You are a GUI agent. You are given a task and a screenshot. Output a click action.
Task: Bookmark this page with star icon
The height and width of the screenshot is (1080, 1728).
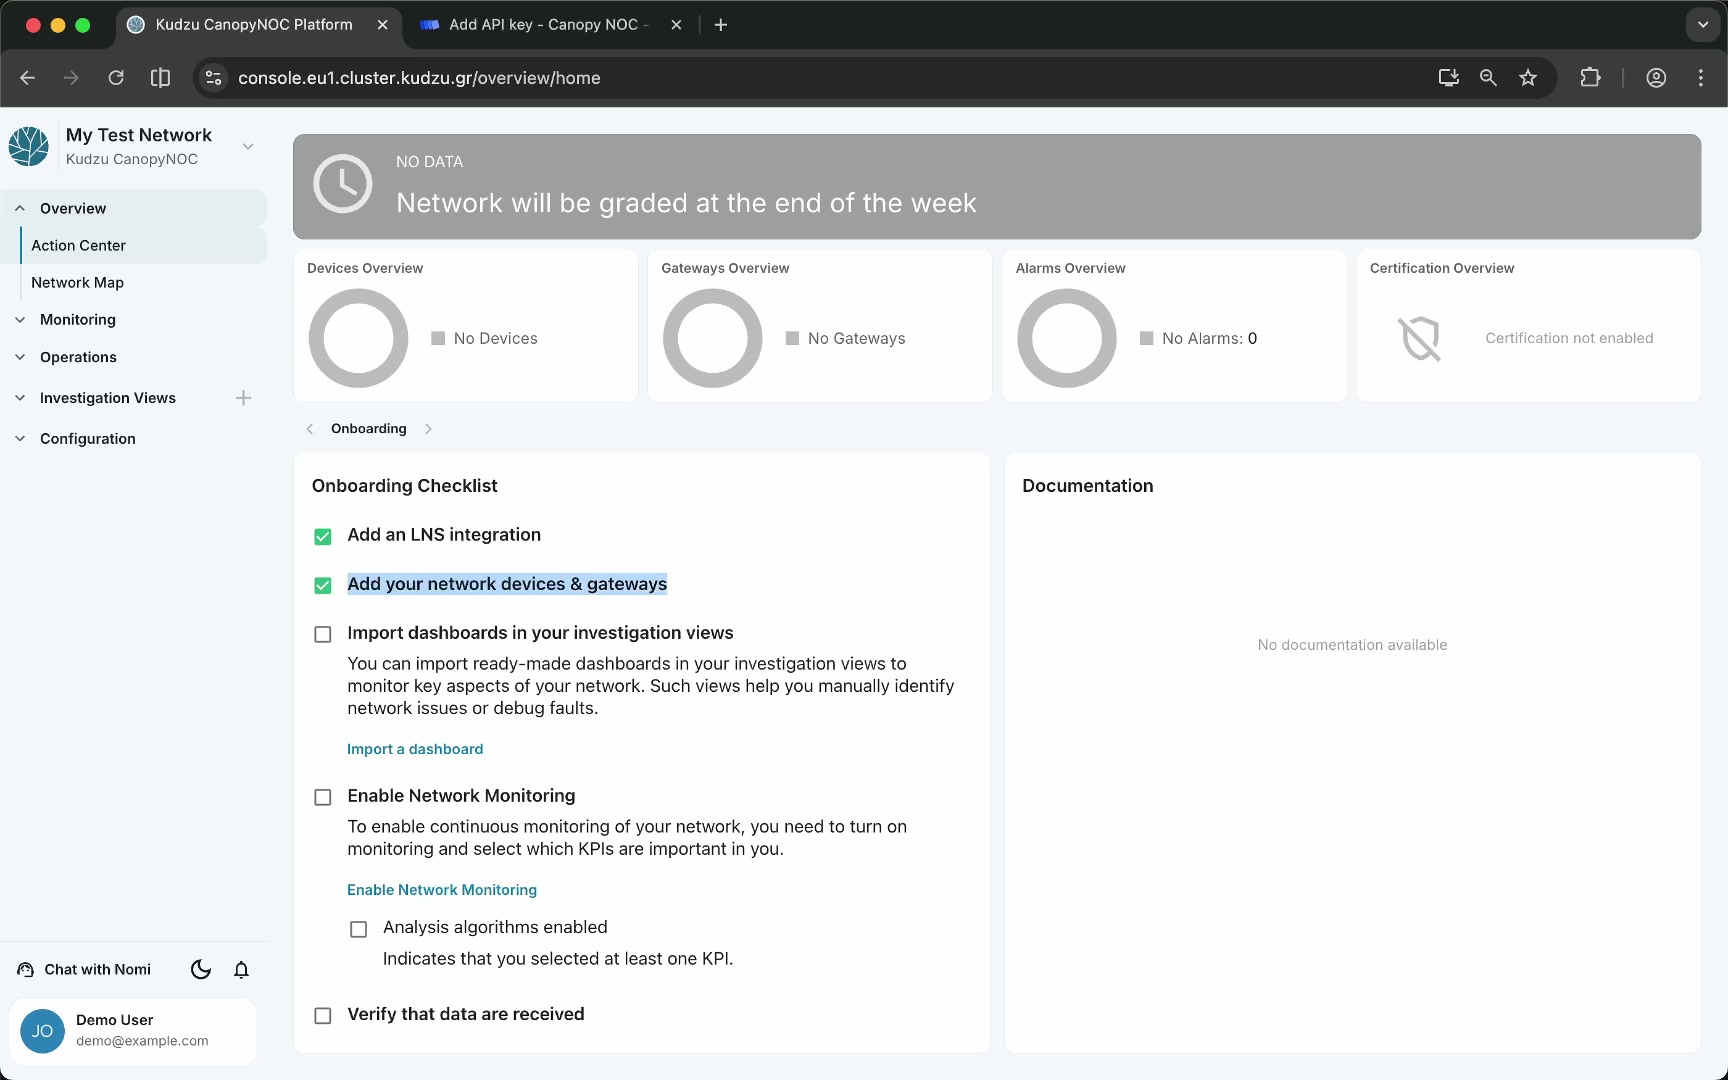[1528, 78]
